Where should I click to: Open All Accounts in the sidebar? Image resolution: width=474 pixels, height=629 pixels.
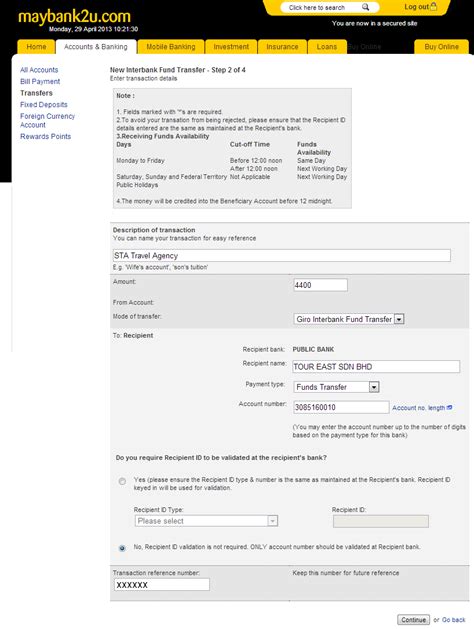(x=39, y=70)
